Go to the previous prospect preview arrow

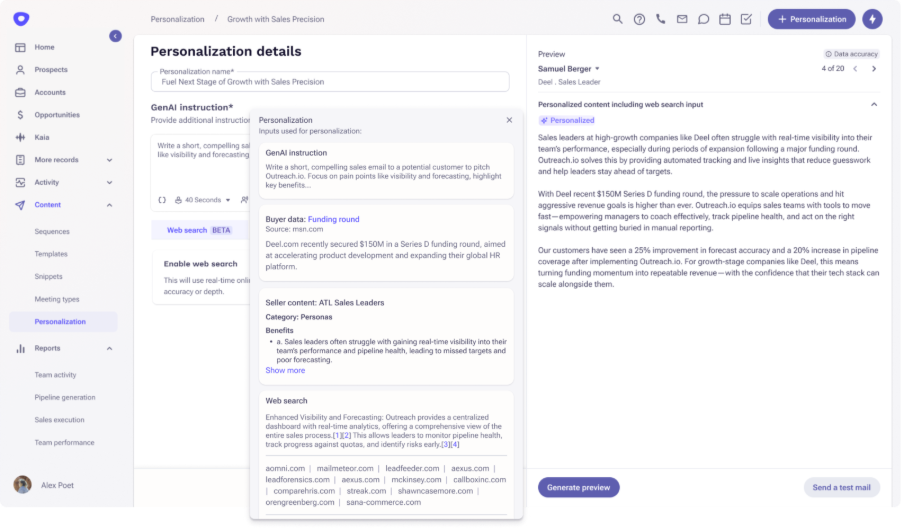tap(855, 69)
